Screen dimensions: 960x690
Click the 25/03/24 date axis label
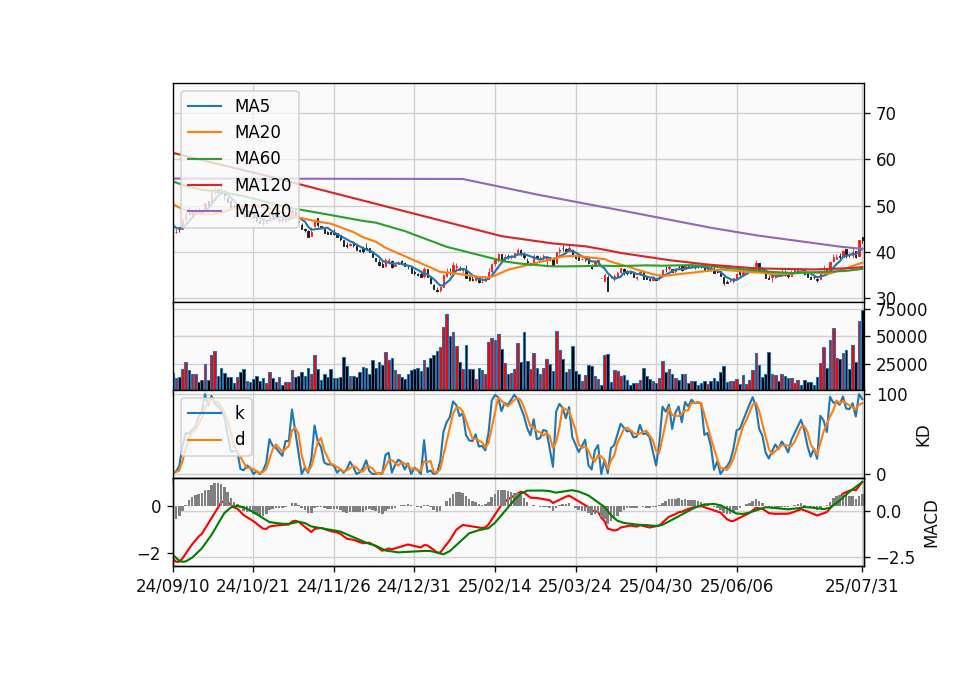575,586
